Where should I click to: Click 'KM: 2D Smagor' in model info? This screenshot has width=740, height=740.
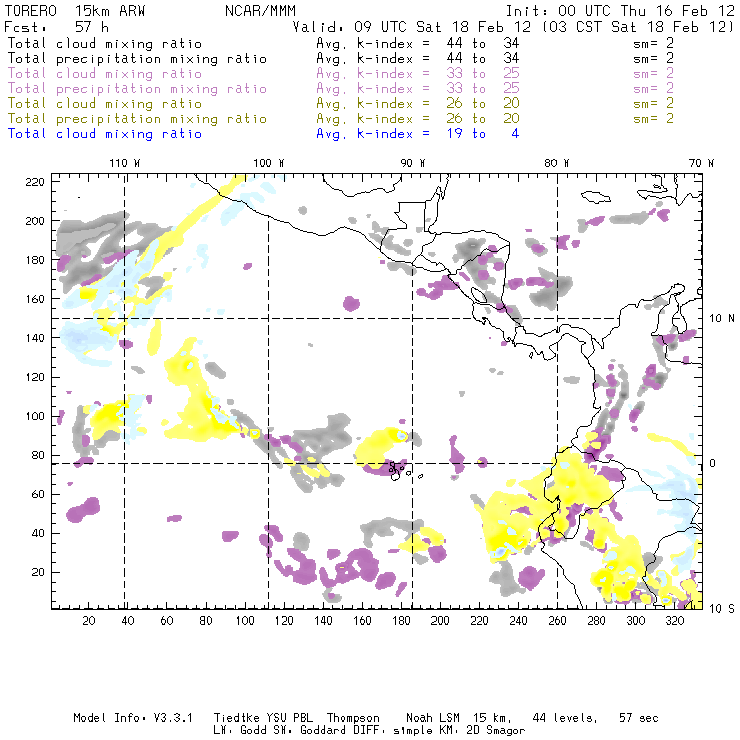484,731
